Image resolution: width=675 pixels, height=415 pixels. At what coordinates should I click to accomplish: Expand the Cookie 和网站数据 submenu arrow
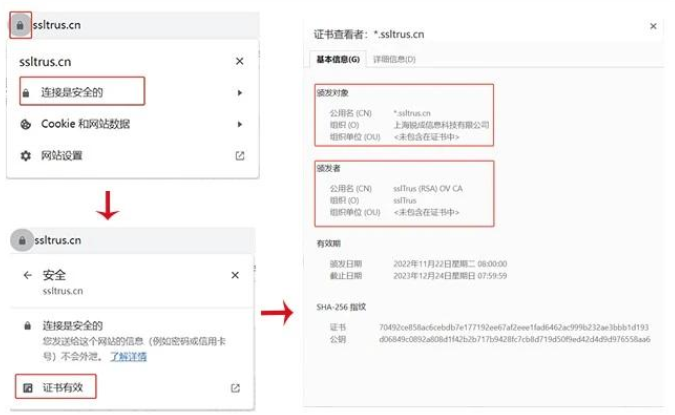click(x=240, y=124)
